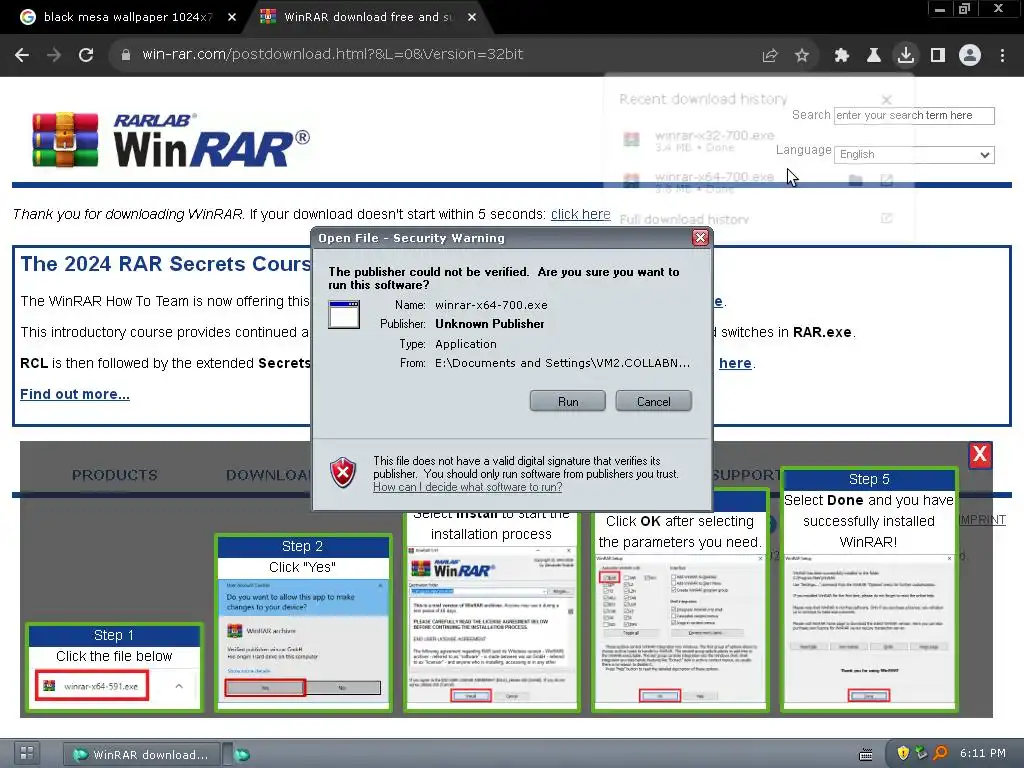Click the Select Install step thumbnail
The height and width of the screenshot is (768, 1024).
tap(491, 611)
